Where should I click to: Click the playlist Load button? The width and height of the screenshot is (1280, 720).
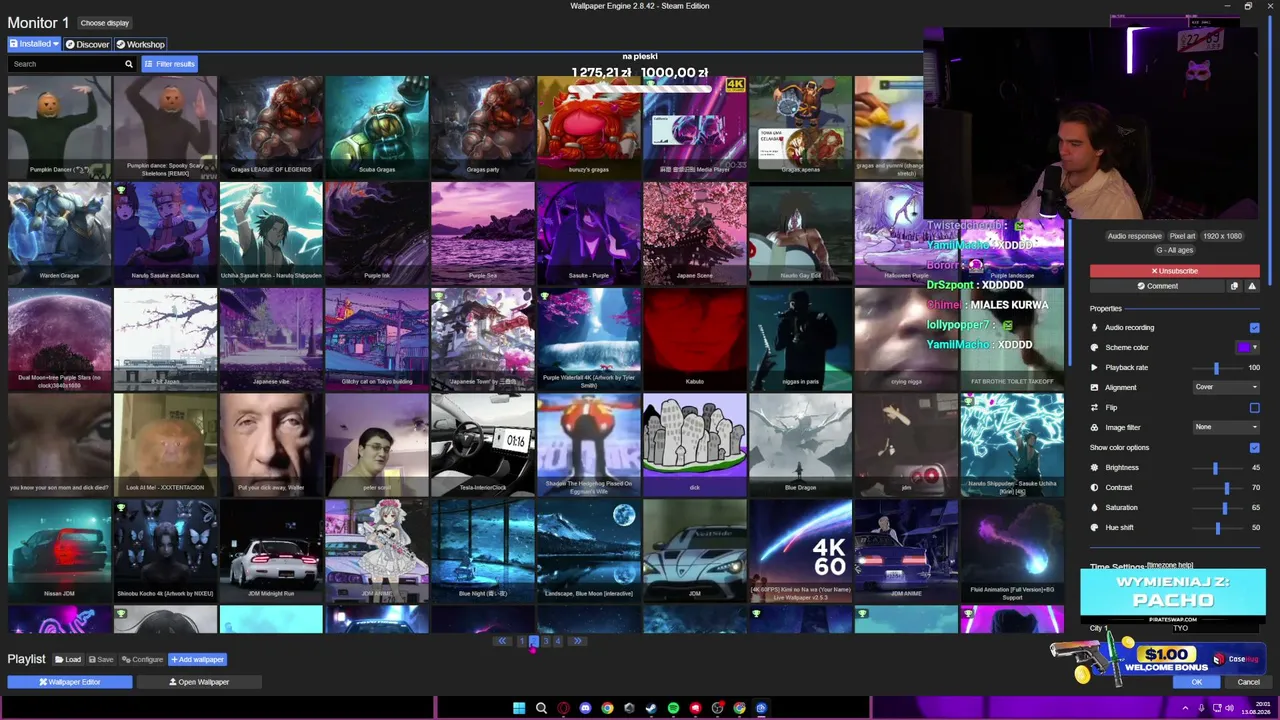(x=68, y=660)
